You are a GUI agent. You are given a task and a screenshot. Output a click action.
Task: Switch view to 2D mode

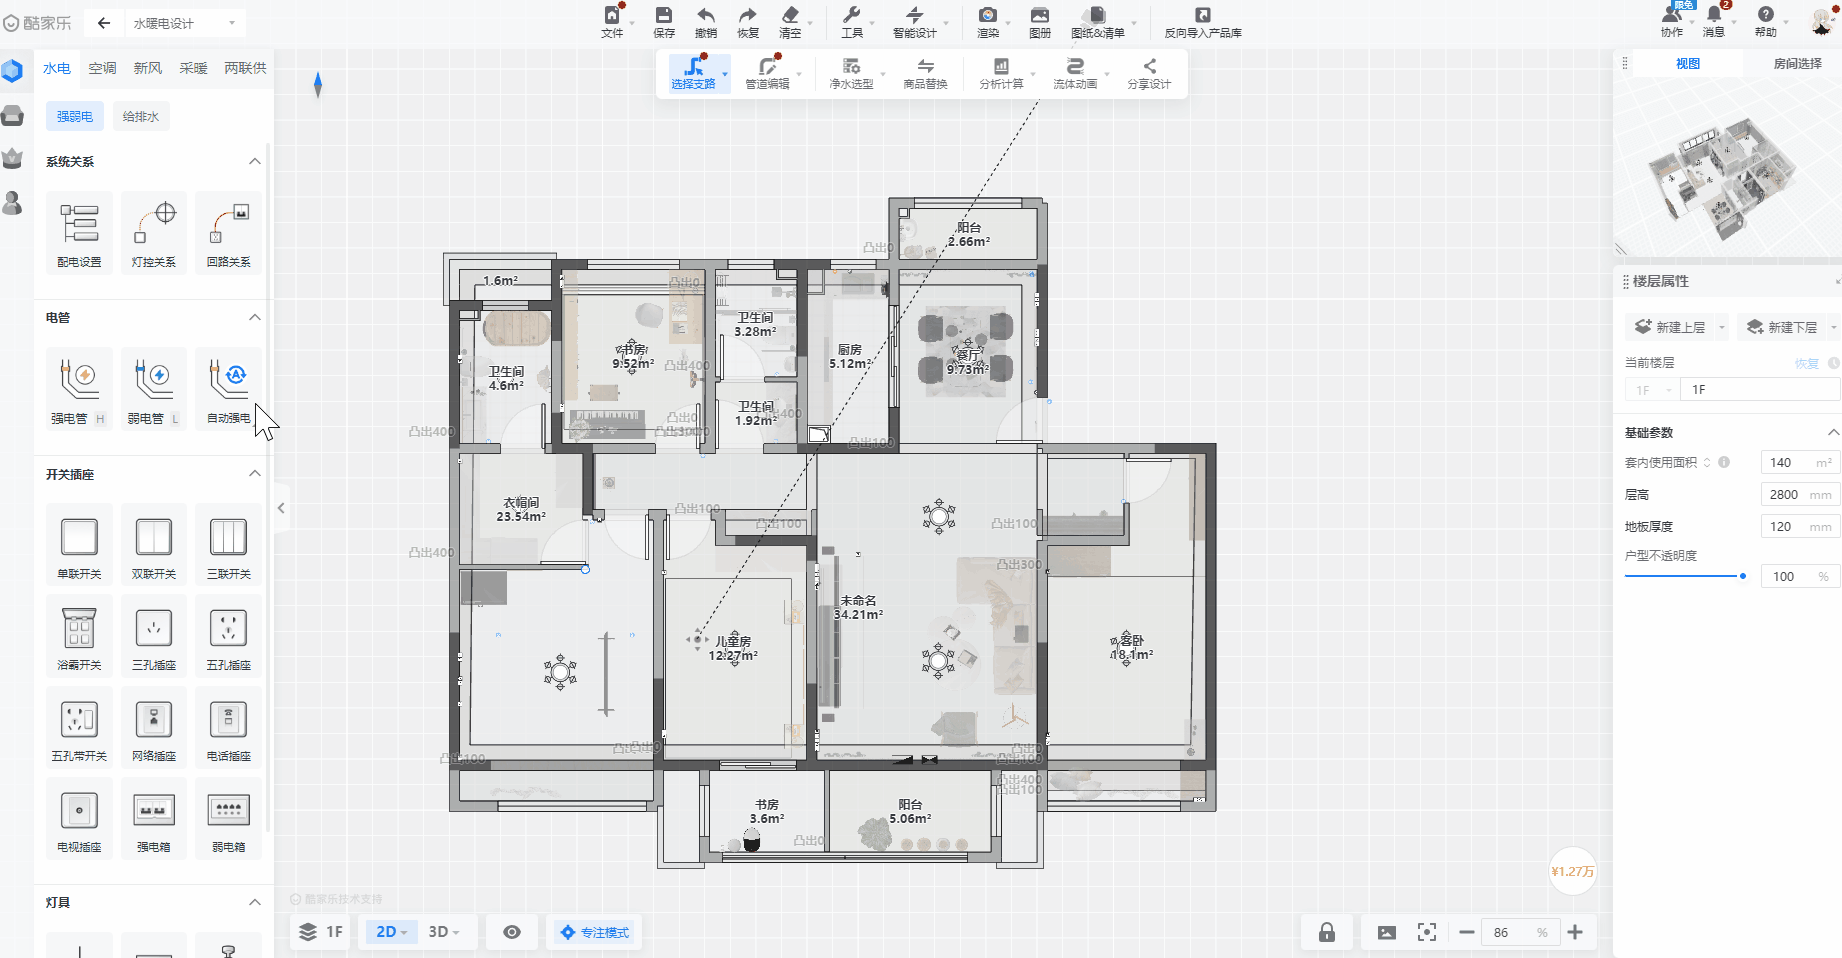[x=391, y=932]
